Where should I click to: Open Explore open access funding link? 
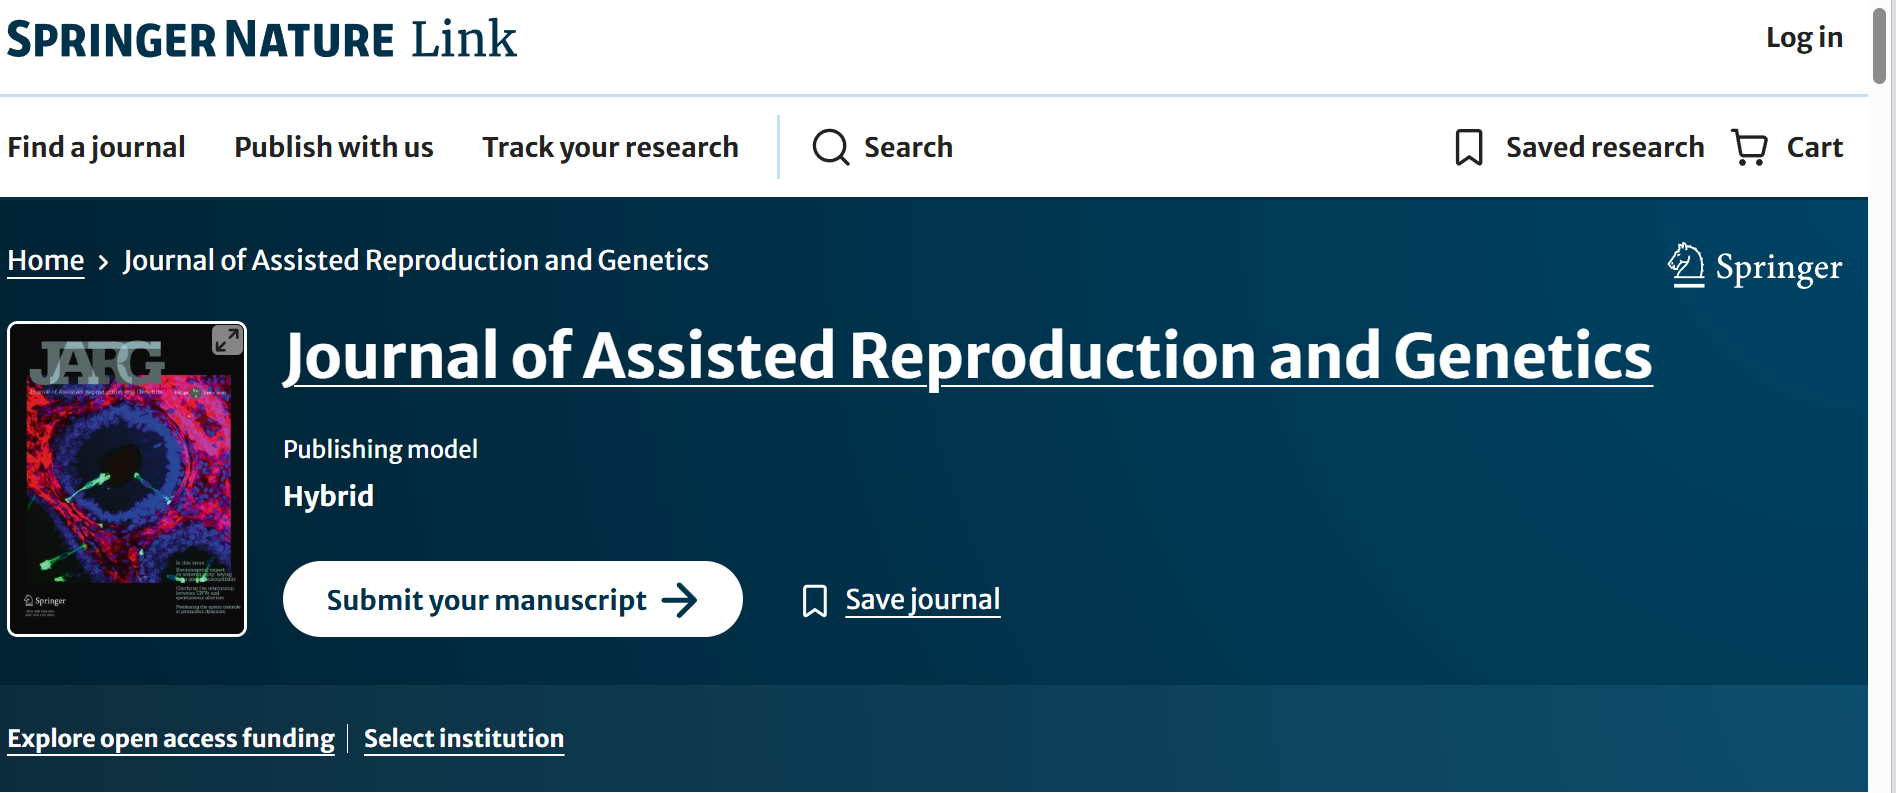171,738
